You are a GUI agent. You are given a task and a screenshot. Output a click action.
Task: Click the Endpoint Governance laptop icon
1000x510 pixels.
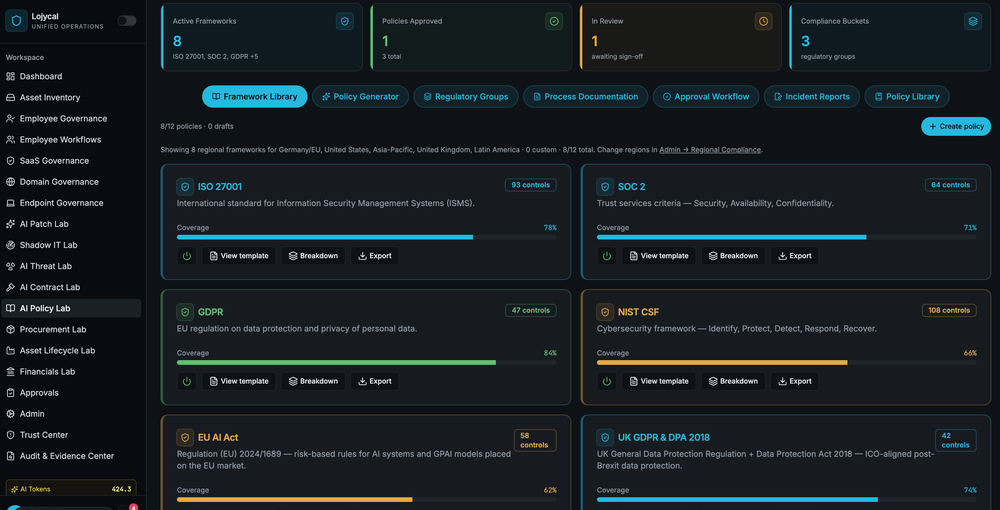[x=10, y=203]
